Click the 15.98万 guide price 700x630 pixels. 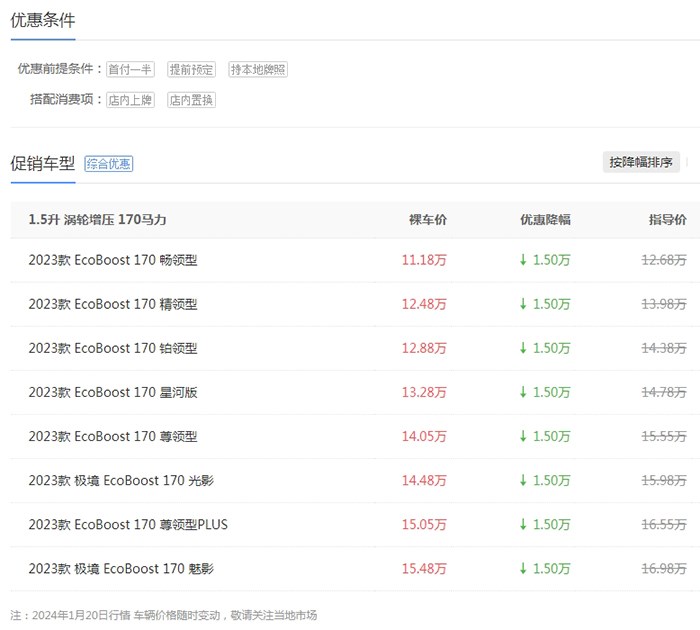pyautogui.click(x=664, y=480)
